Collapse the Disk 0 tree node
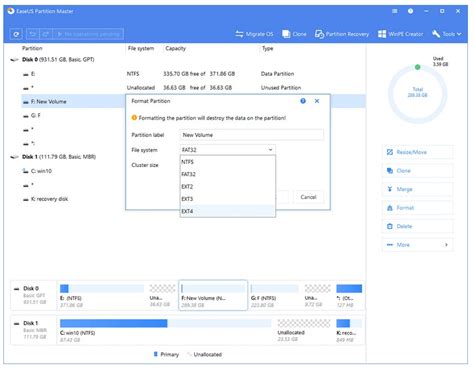This screenshot has height=369, width=474. click(x=14, y=60)
